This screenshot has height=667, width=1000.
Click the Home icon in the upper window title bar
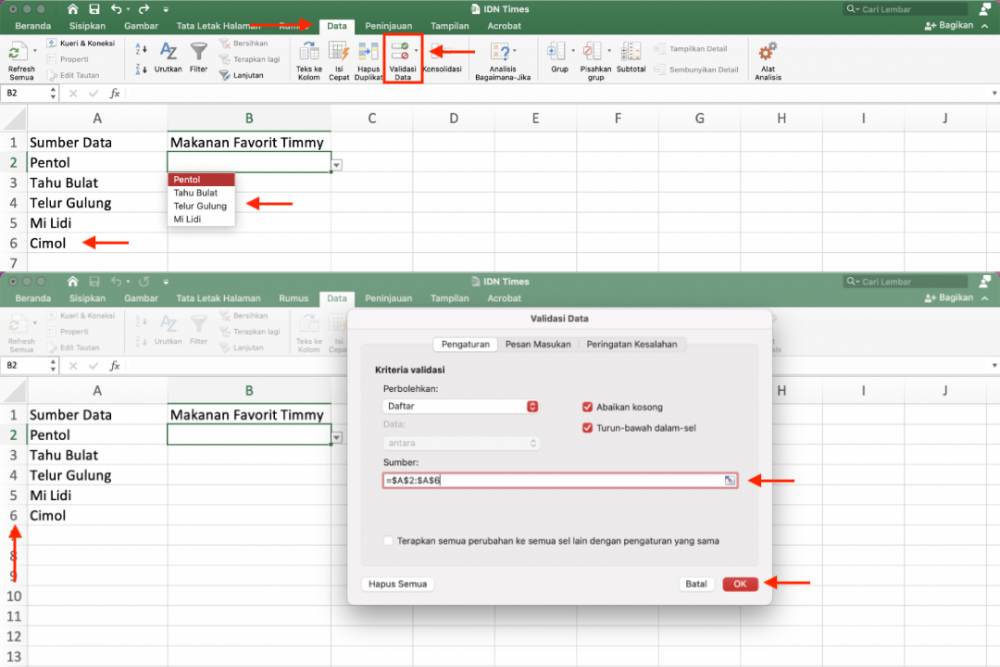(x=73, y=9)
